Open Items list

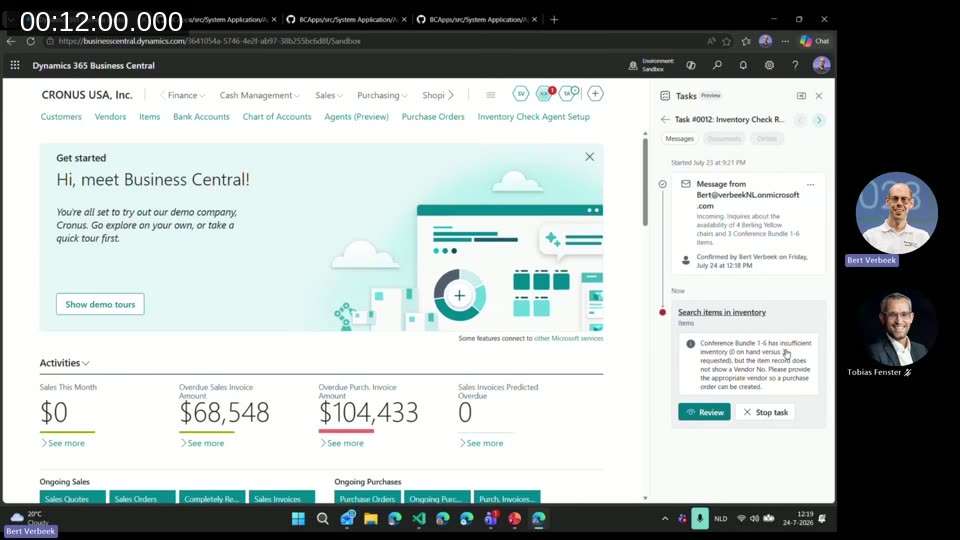click(149, 116)
